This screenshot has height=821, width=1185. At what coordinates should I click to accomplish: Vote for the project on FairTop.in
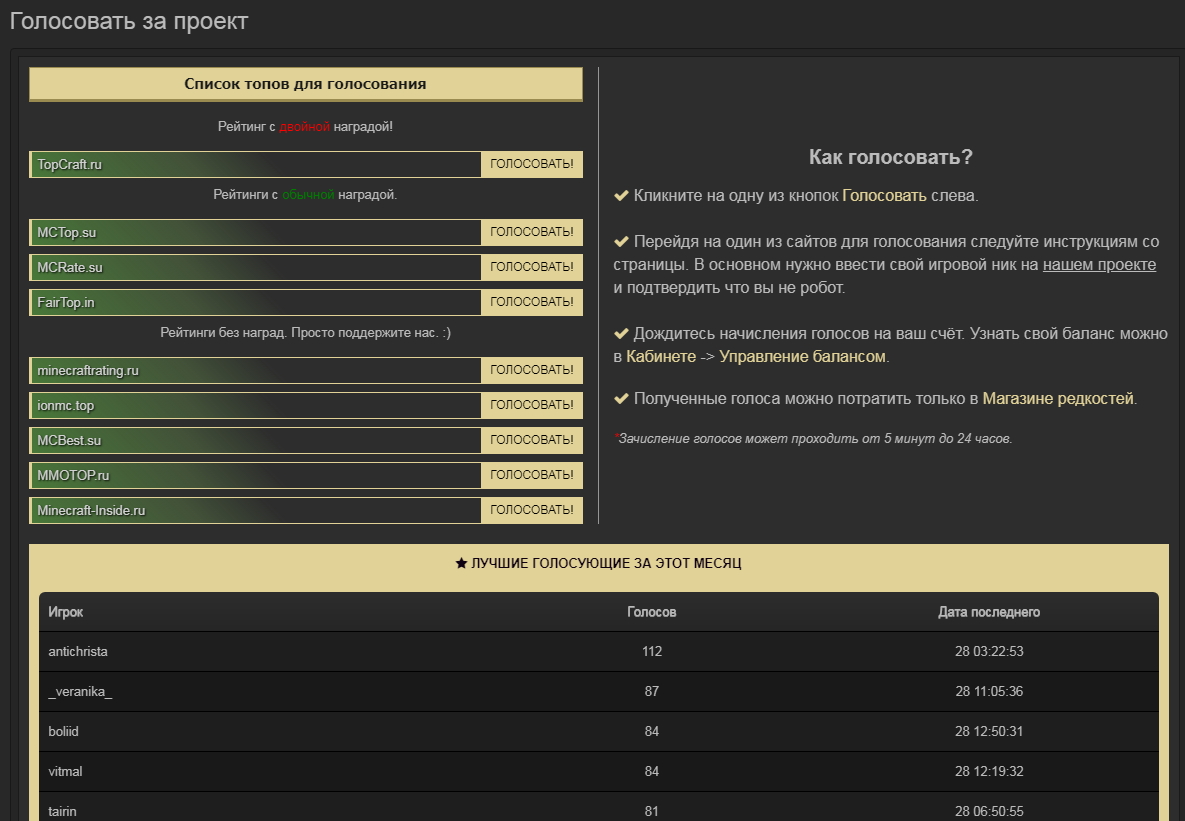point(531,302)
